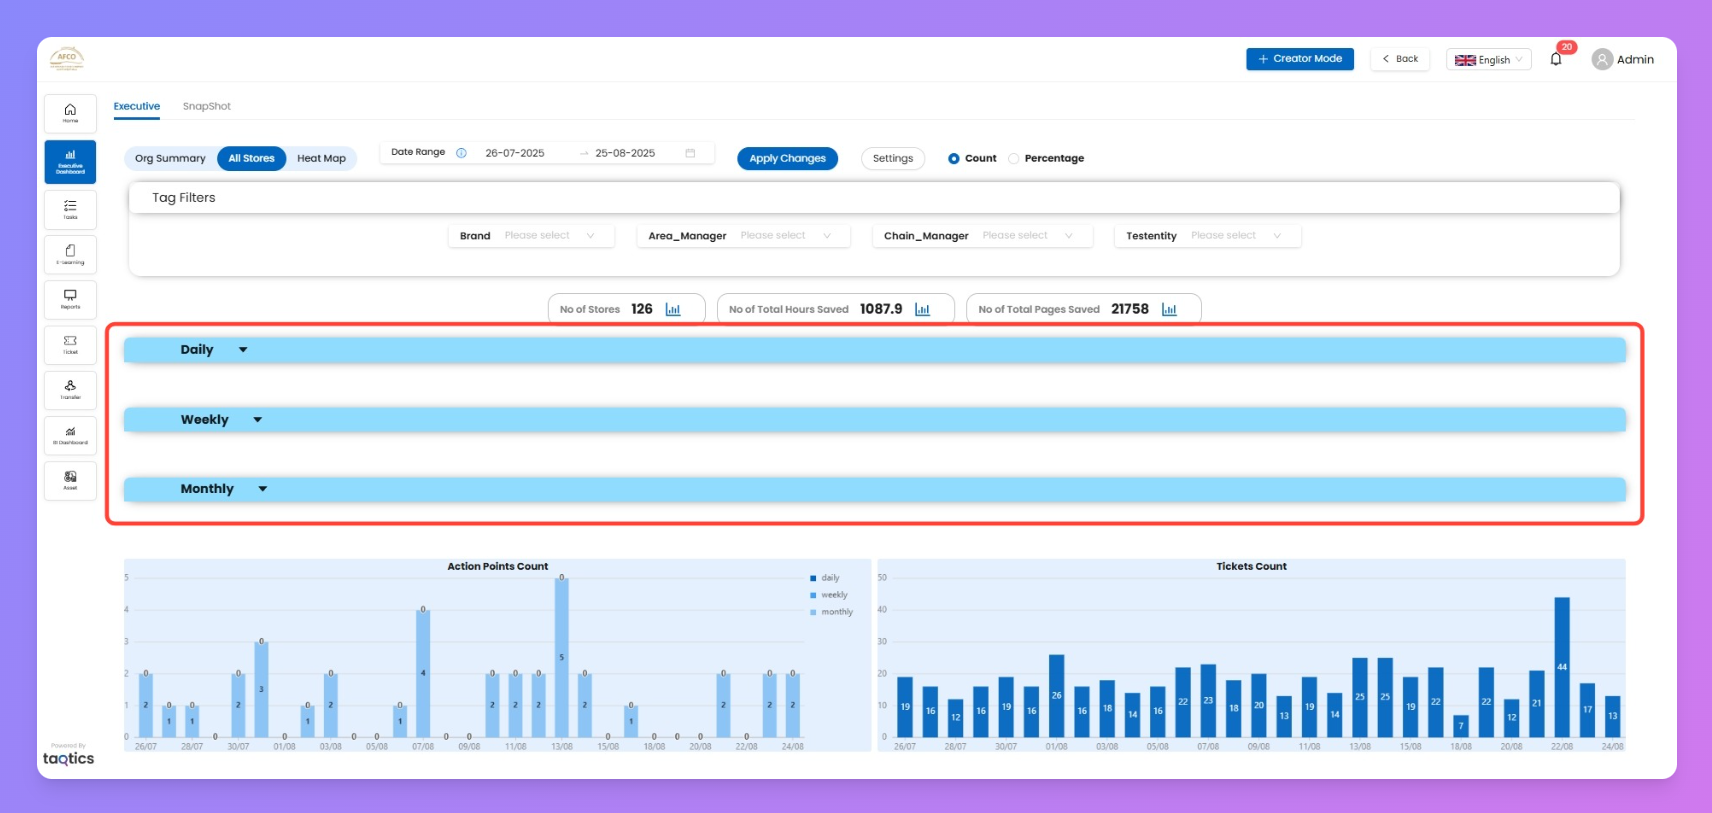The image size is (1712, 813).
Task: Open chart icon for Total Pages Saved
Action: click(1169, 310)
